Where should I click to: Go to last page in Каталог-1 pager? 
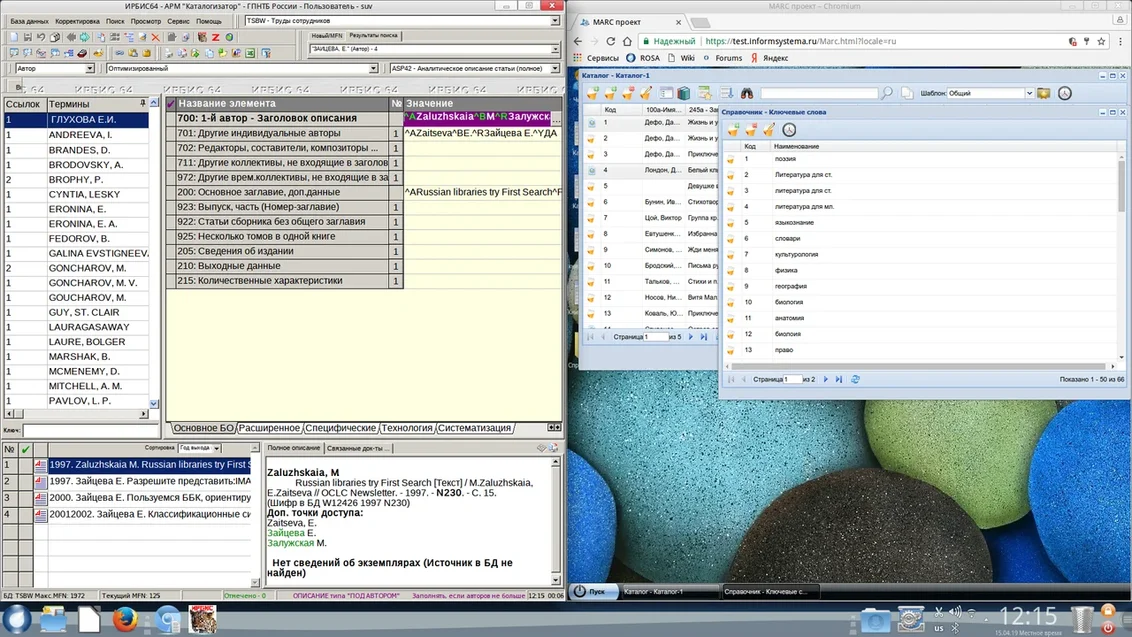click(x=704, y=337)
